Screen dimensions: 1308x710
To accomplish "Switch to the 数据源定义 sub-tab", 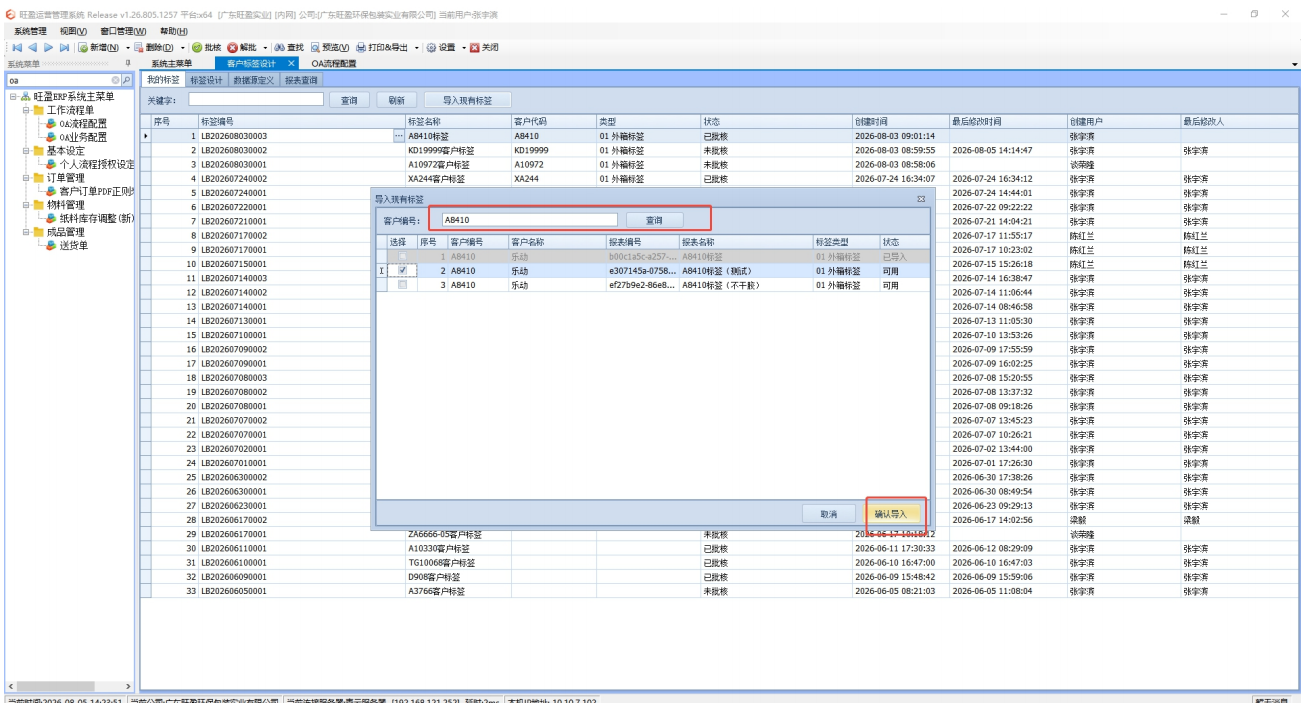I will point(254,80).
